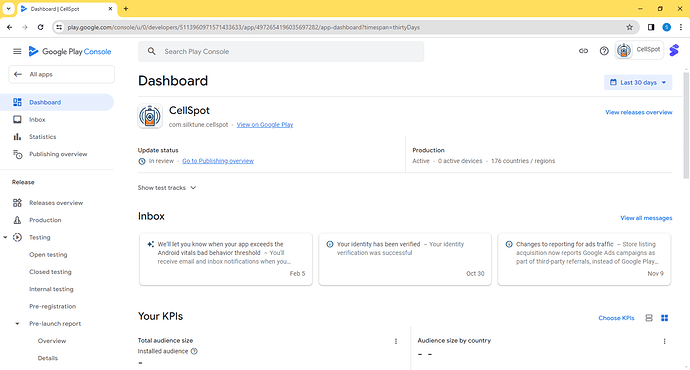Go back to All apps
This screenshot has height=370, width=690.
(x=62, y=74)
